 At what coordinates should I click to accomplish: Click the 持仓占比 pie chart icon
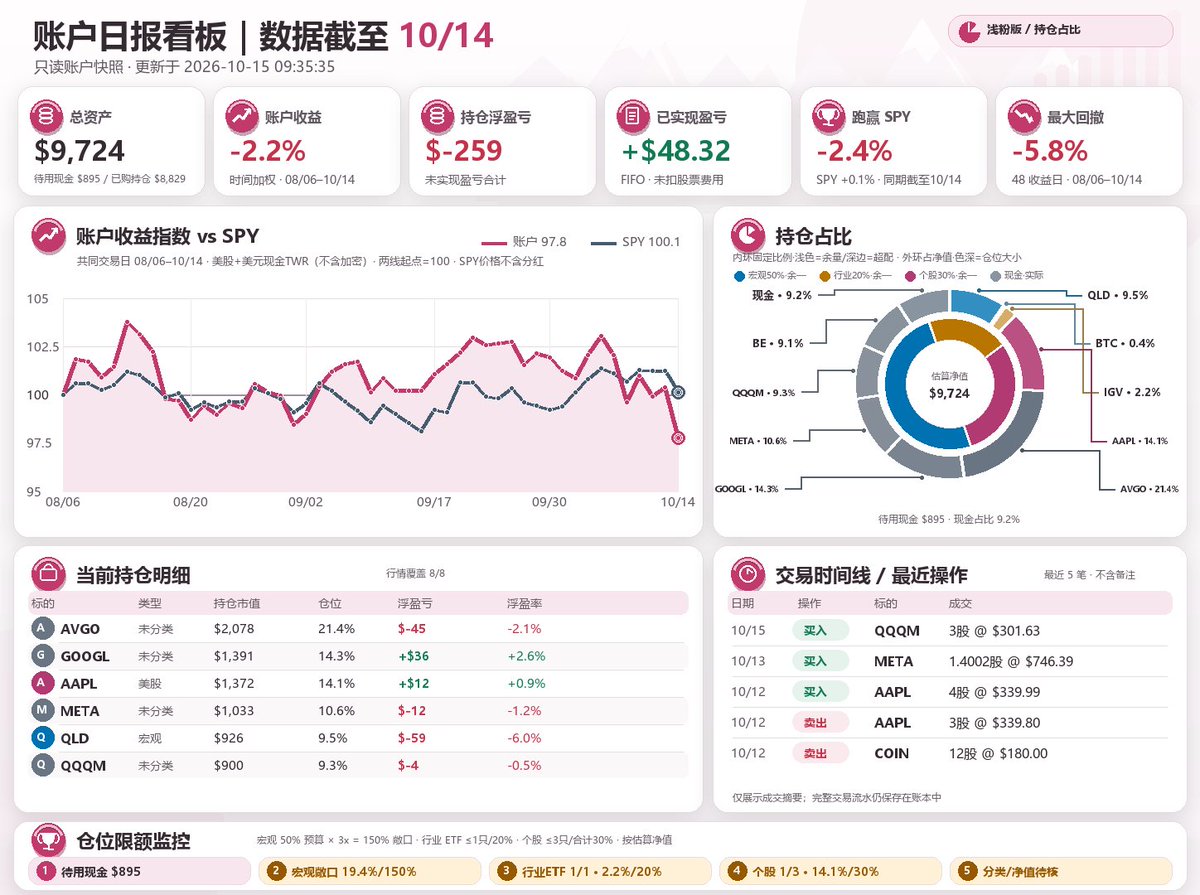tap(749, 236)
